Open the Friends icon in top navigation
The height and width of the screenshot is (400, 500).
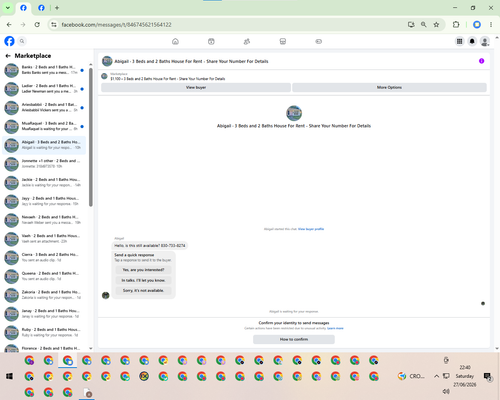[247, 41]
